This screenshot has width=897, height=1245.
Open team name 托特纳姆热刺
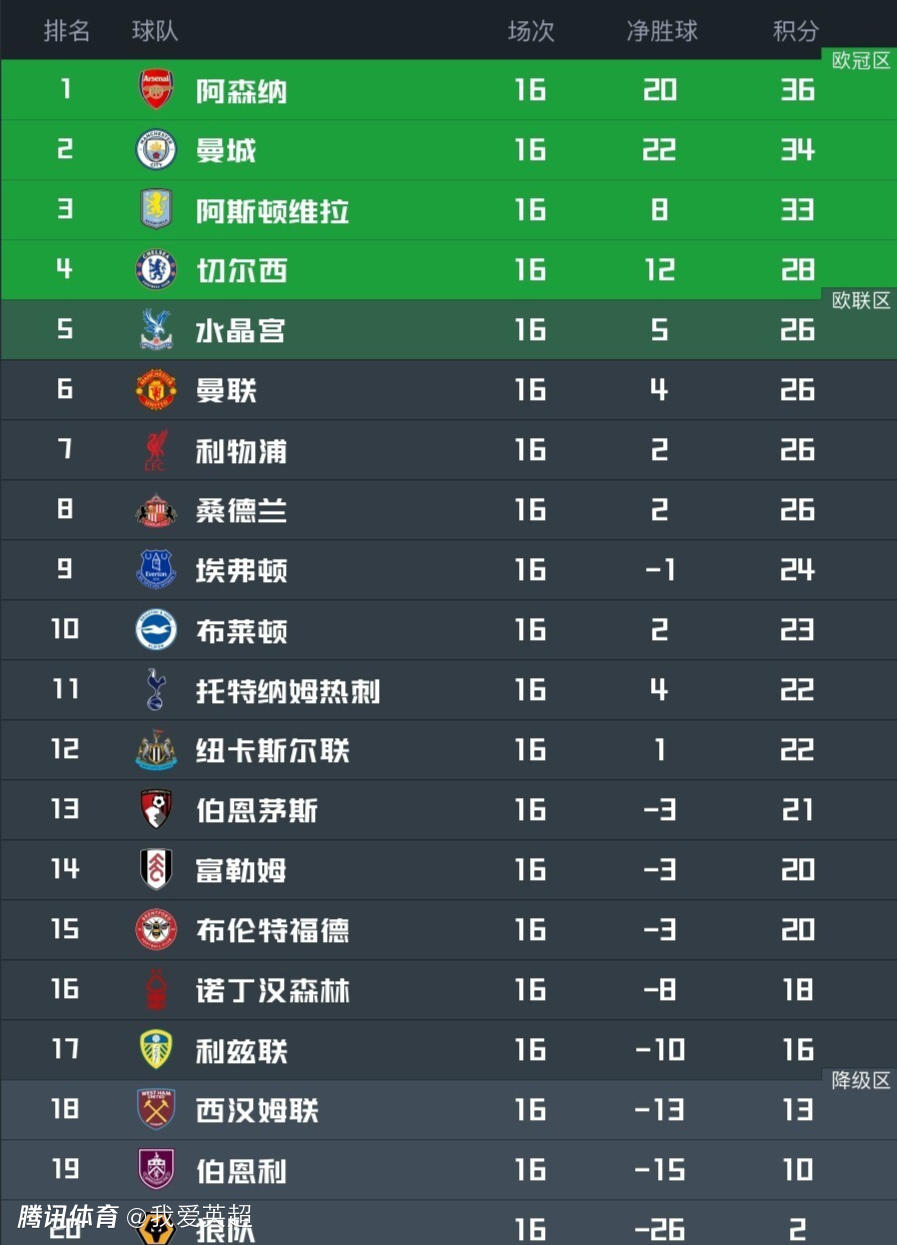[x=288, y=691]
